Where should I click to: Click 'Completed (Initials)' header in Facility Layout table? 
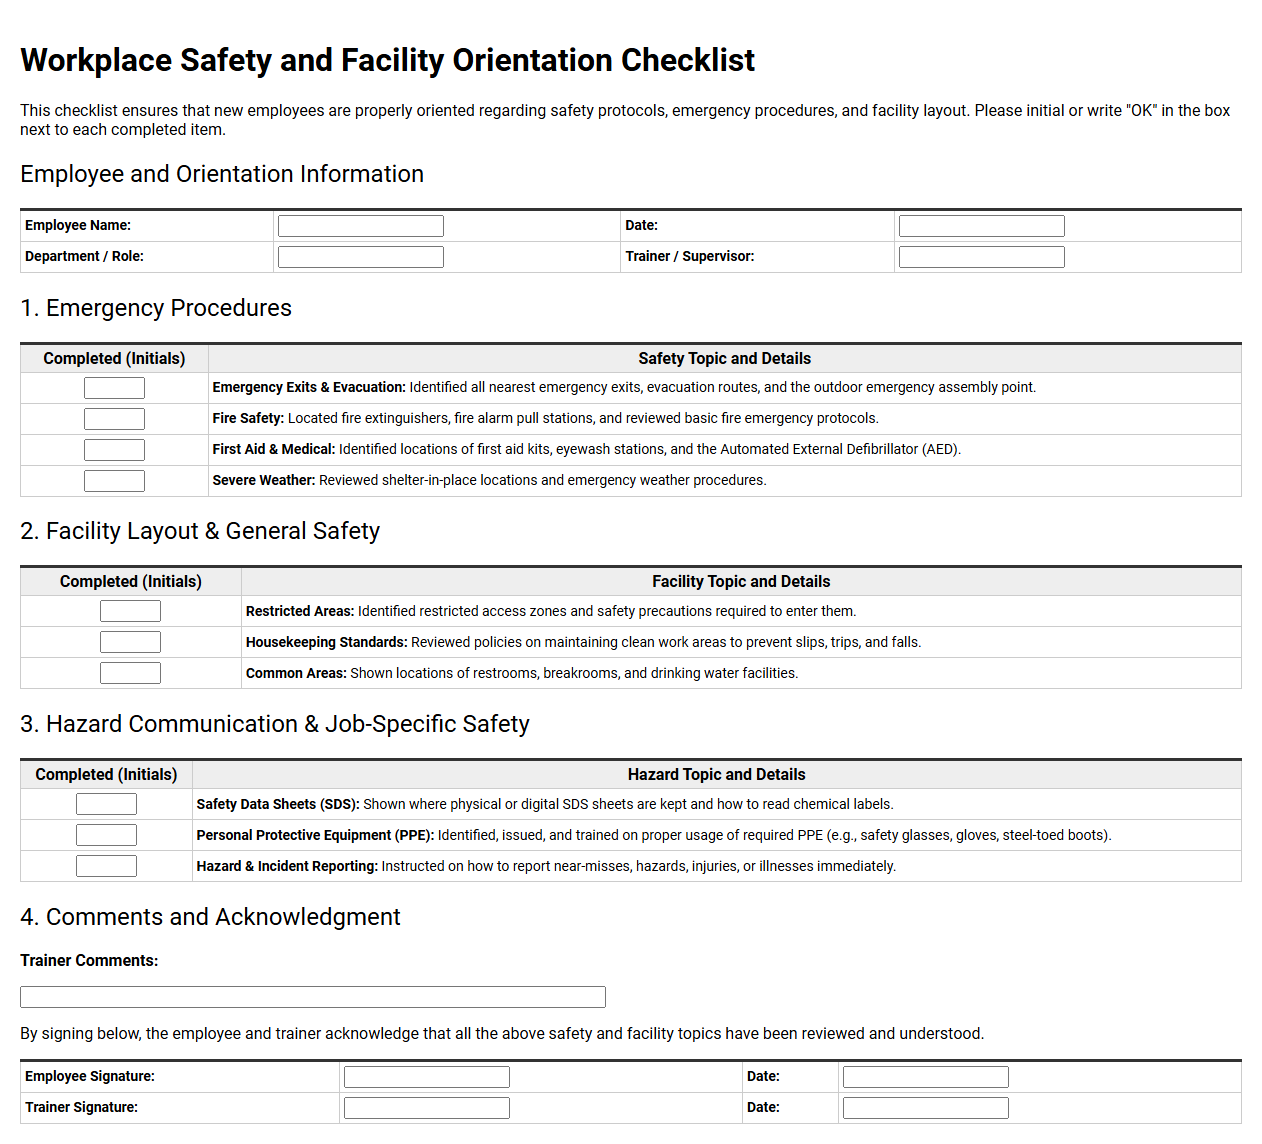coord(130,582)
